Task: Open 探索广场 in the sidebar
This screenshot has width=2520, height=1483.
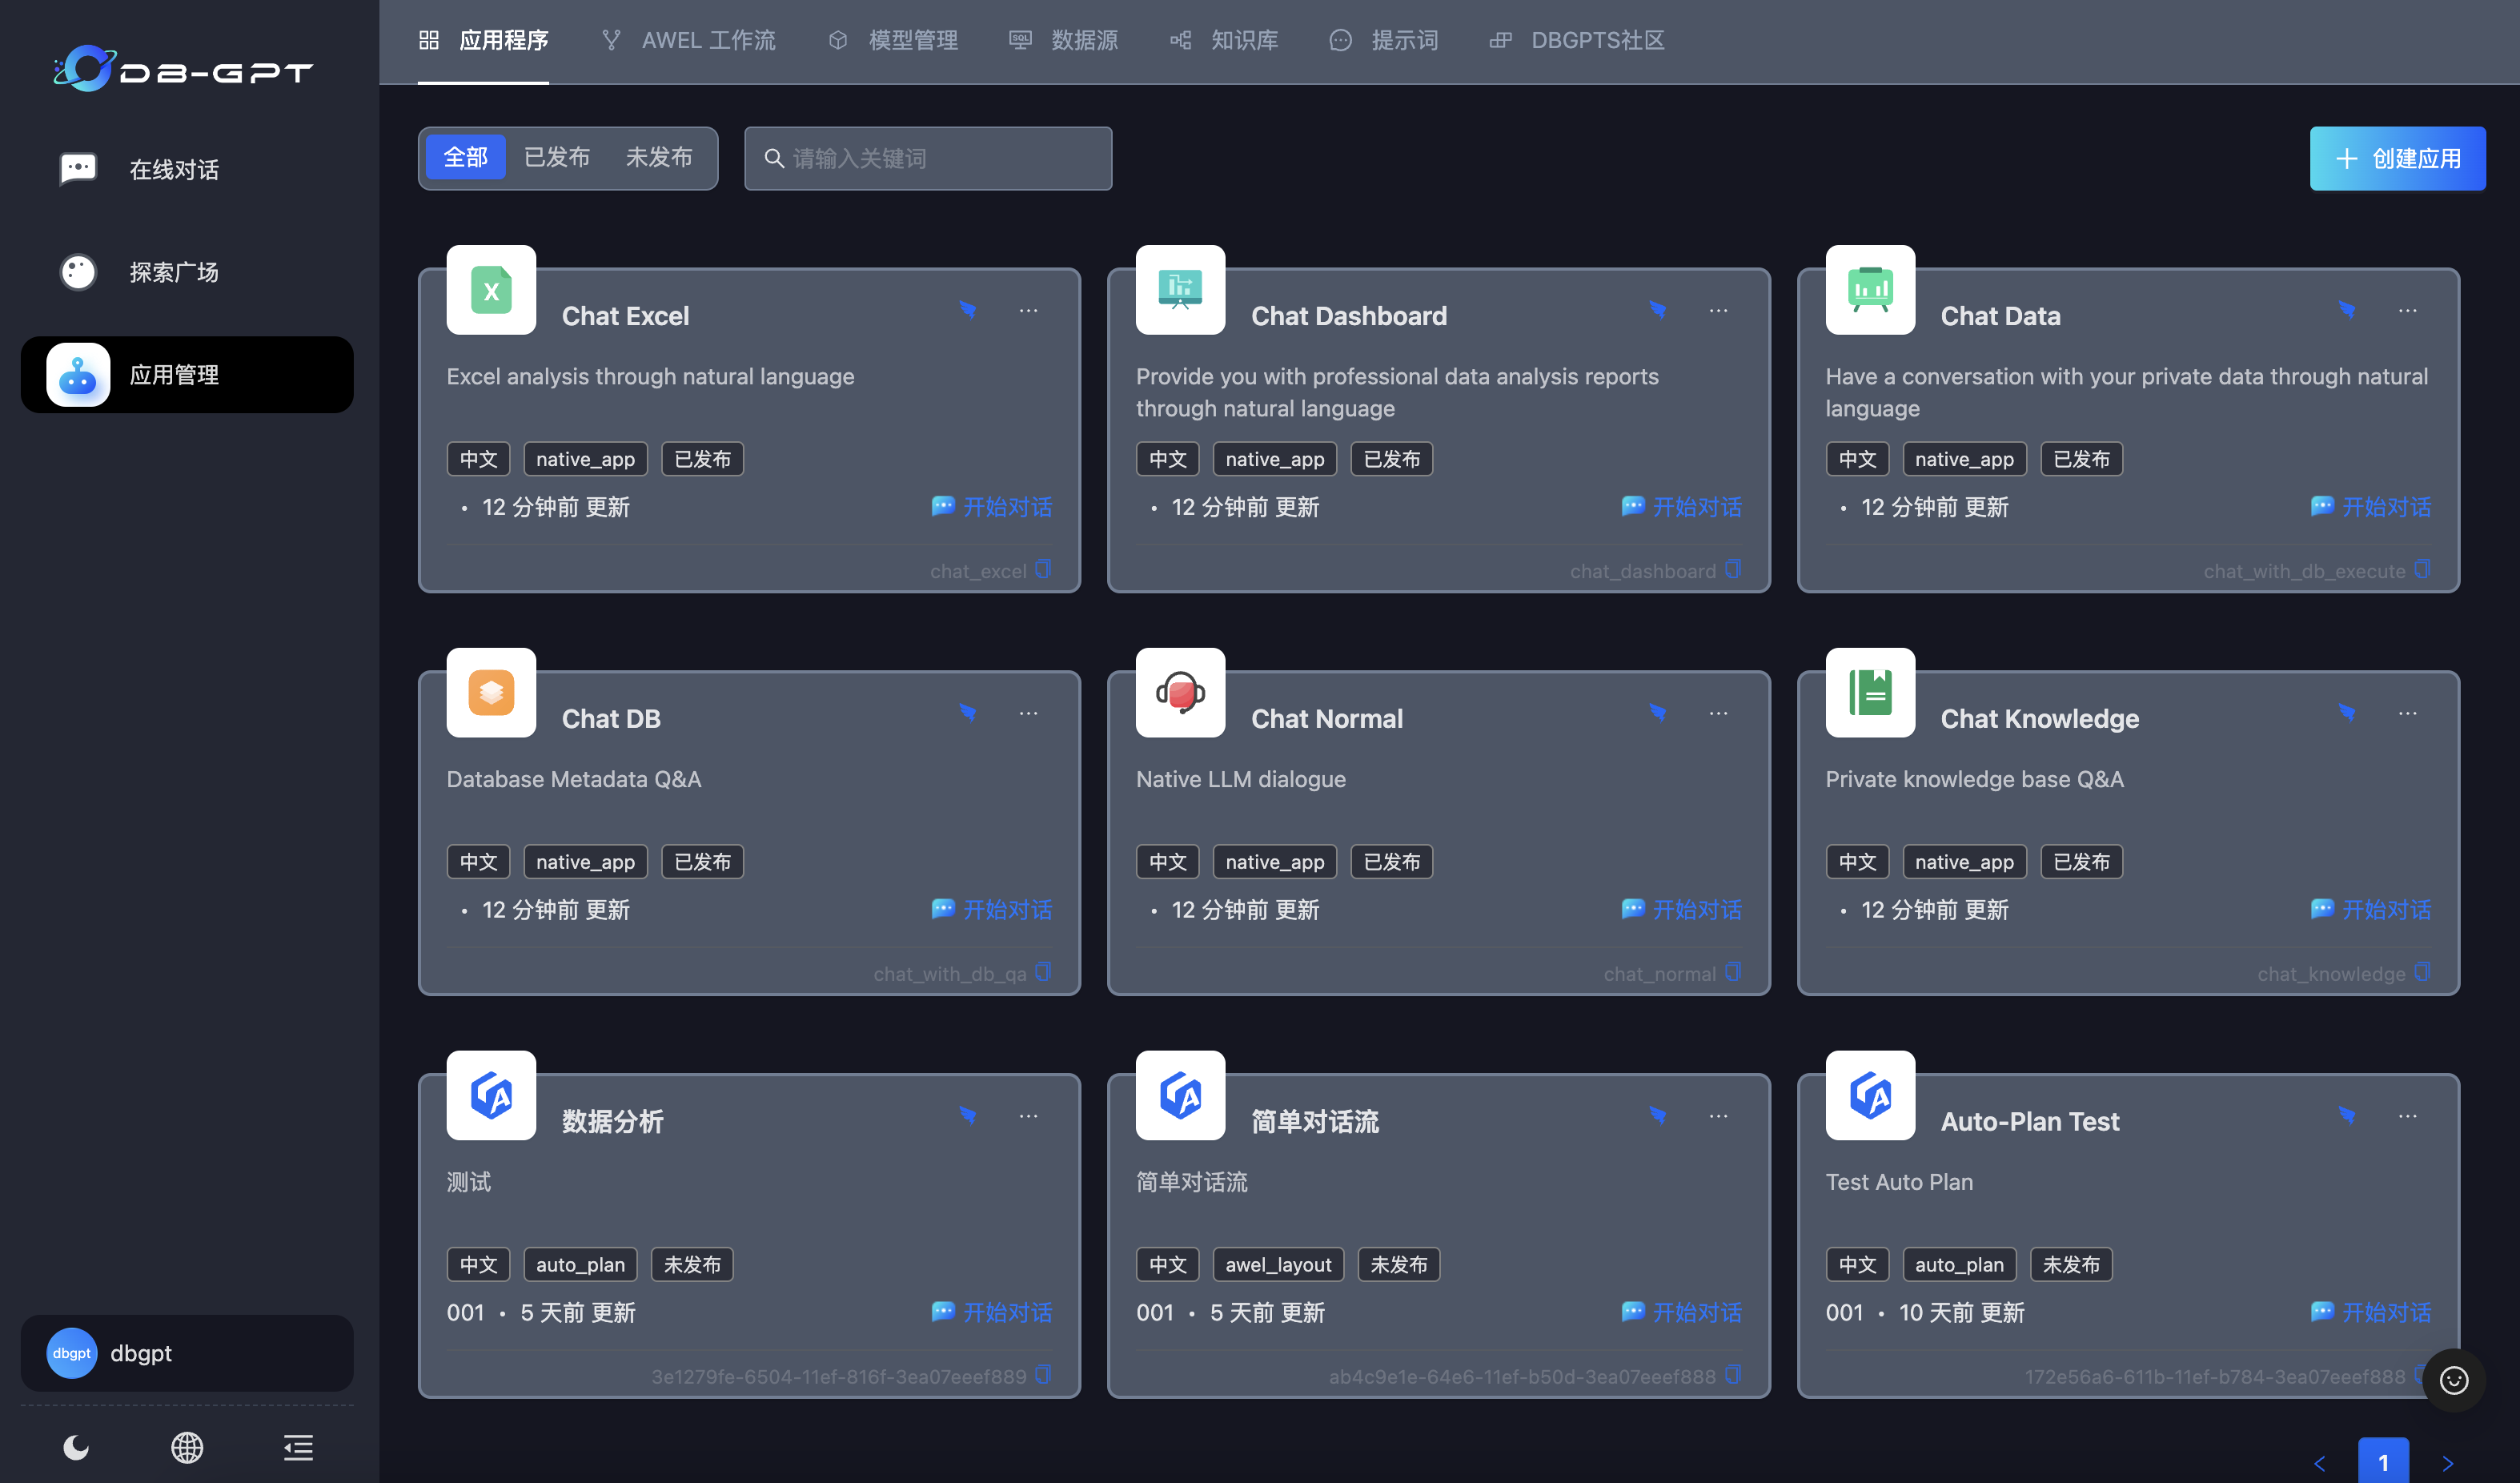Action: click(x=173, y=272)
